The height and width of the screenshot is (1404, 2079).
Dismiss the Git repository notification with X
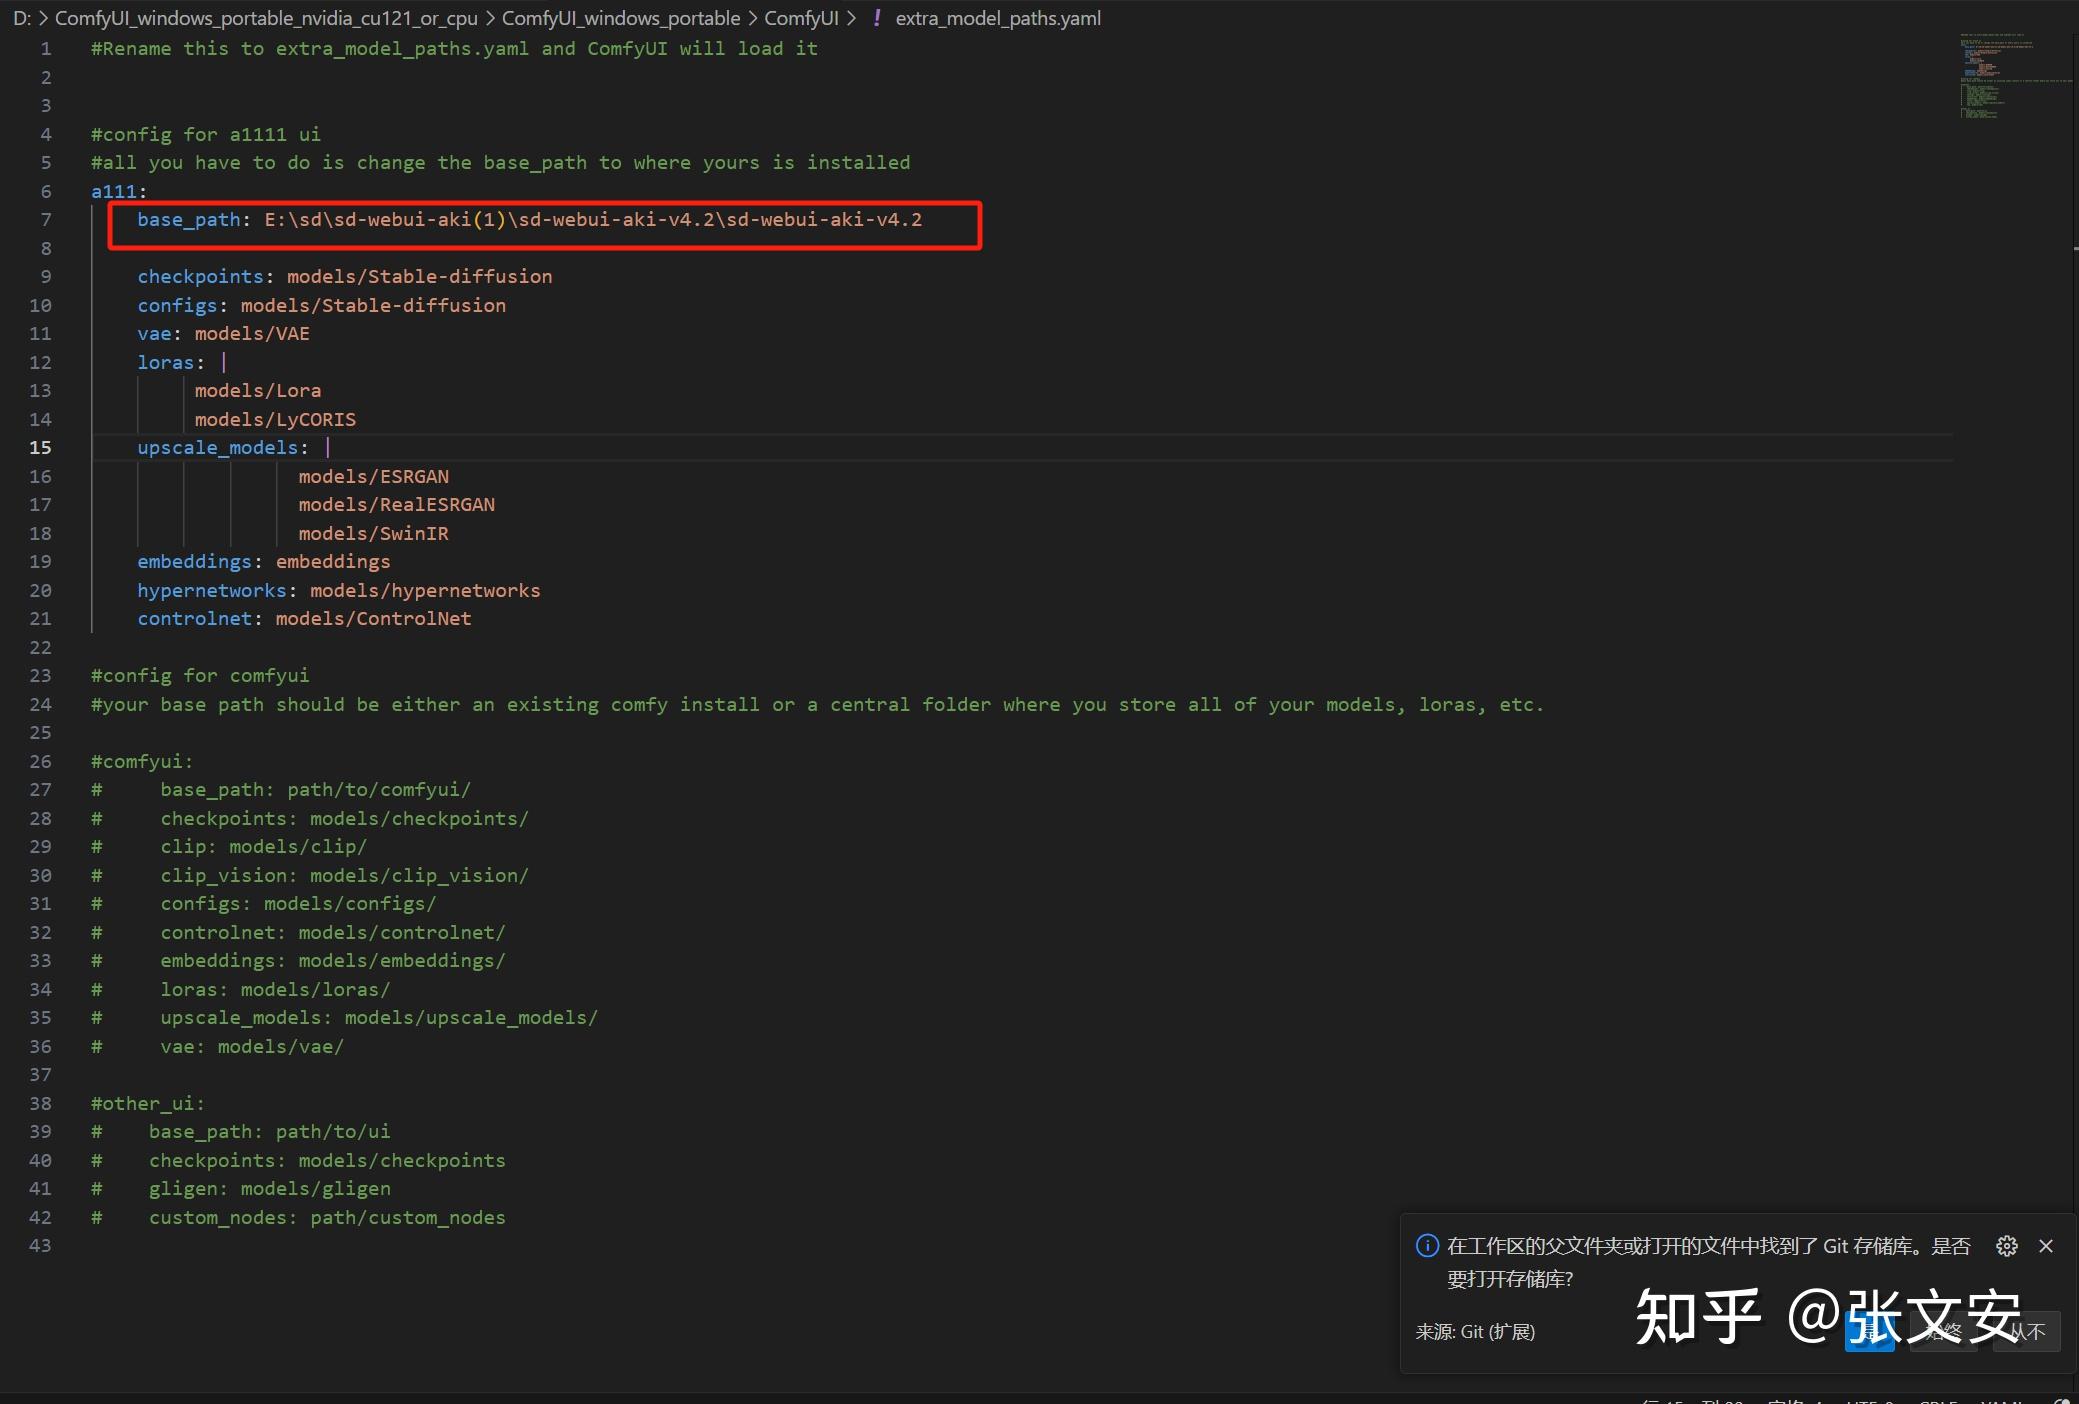(x=2046, y=1246)
